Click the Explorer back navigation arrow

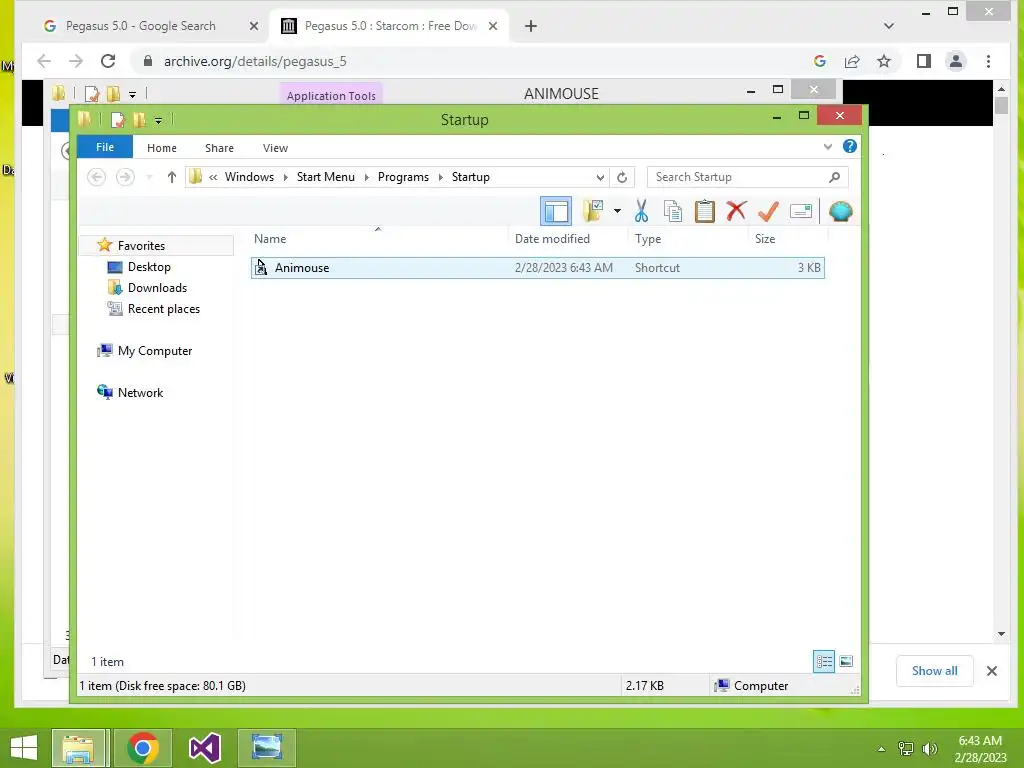coord(96,177)
